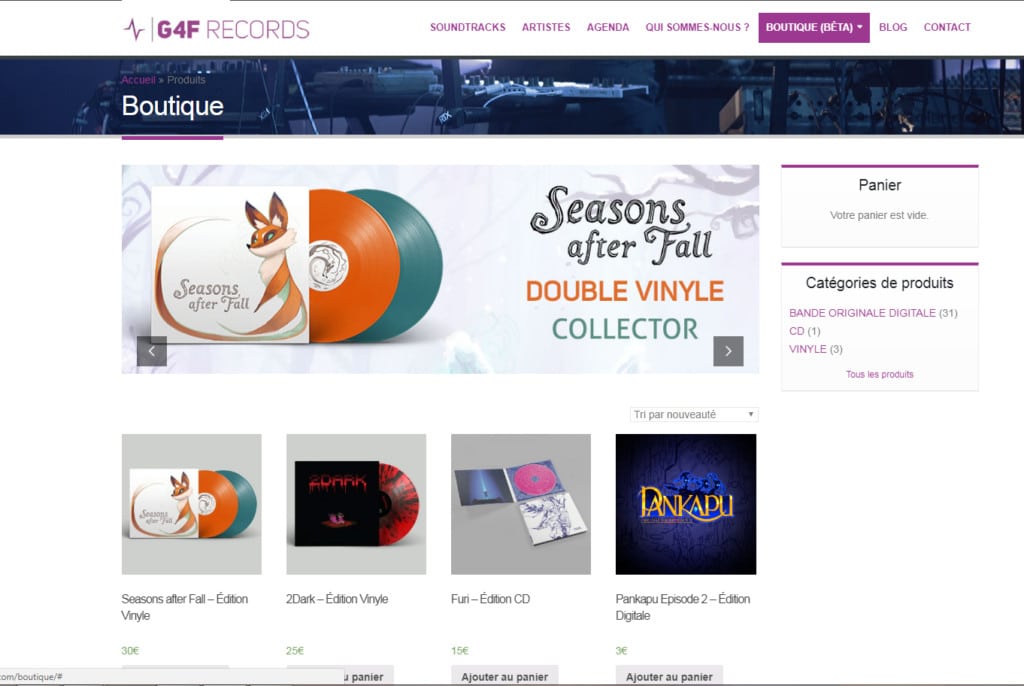This screenshot has width=1024, height=686.
Task: Go to the Contact page
Action: click(947, 27)
